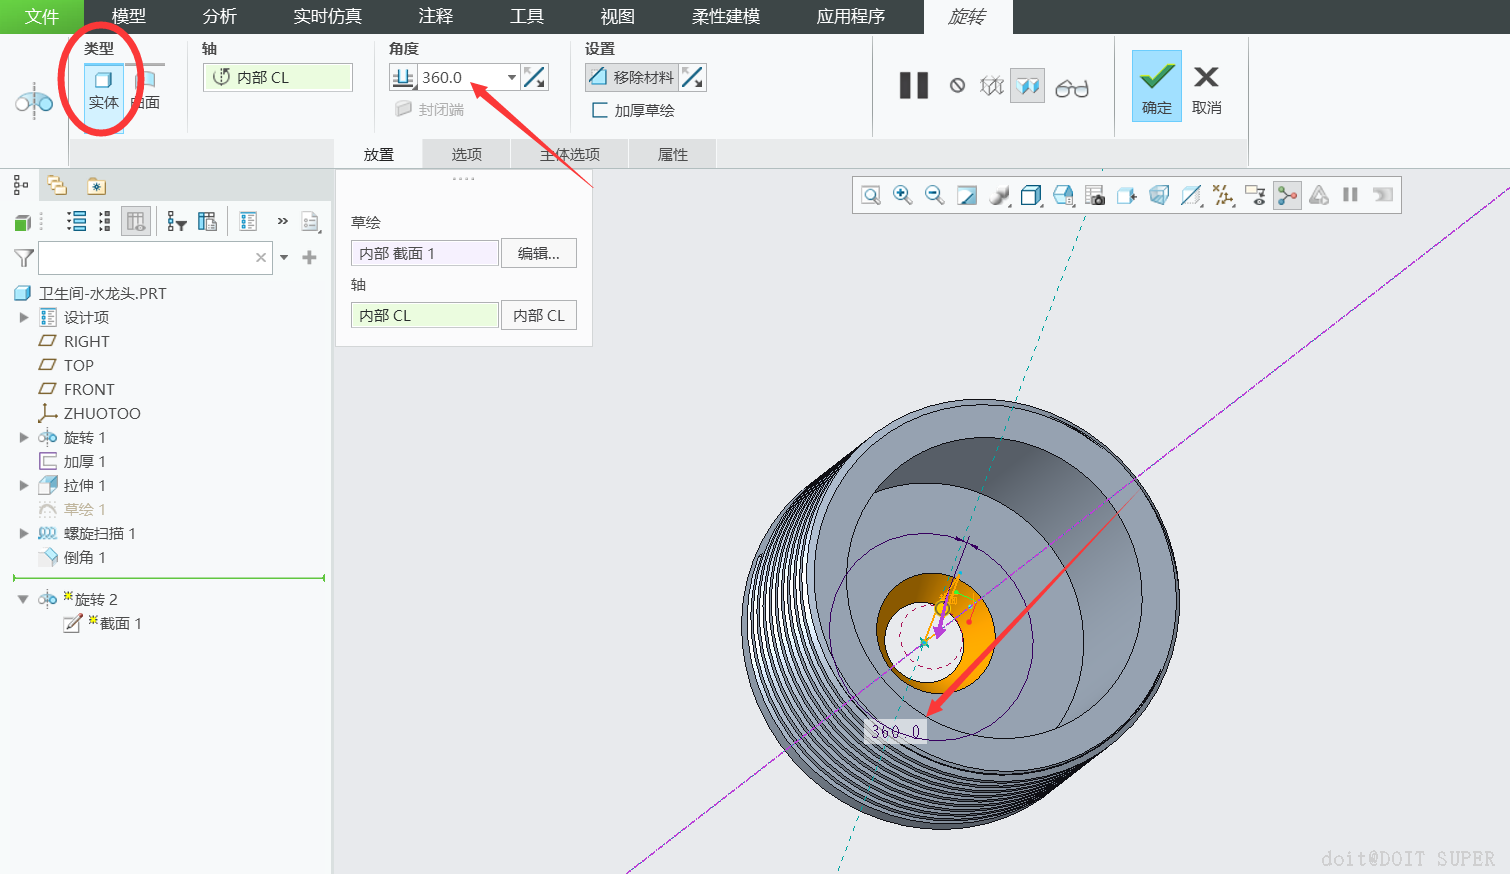Expand the 螺旋扫描 1 tree node
This screenshot has width=1510, height=874.
pyautogui.click(x=24, y=533)
